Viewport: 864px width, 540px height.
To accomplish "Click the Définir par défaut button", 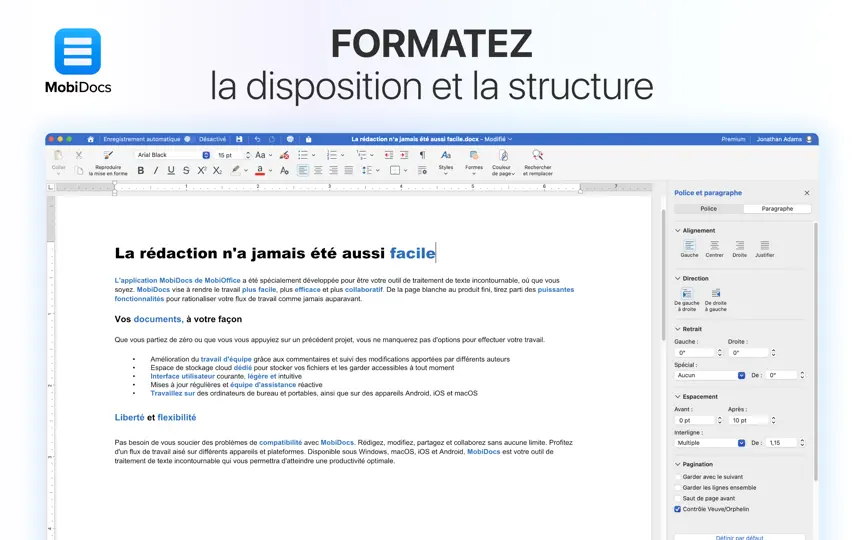I will 739,537.
